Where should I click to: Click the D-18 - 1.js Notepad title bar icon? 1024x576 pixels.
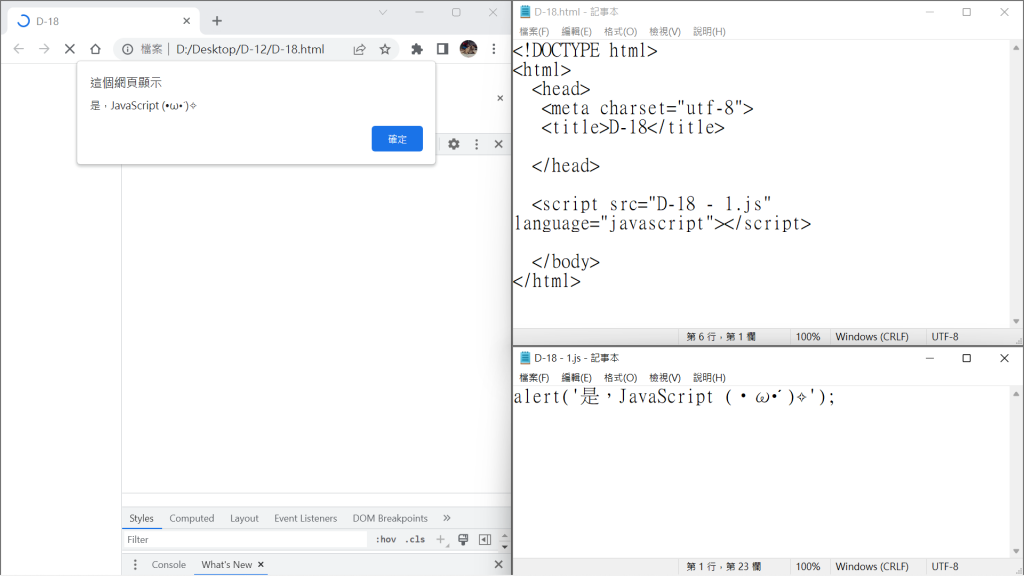[x=524, y=358]
